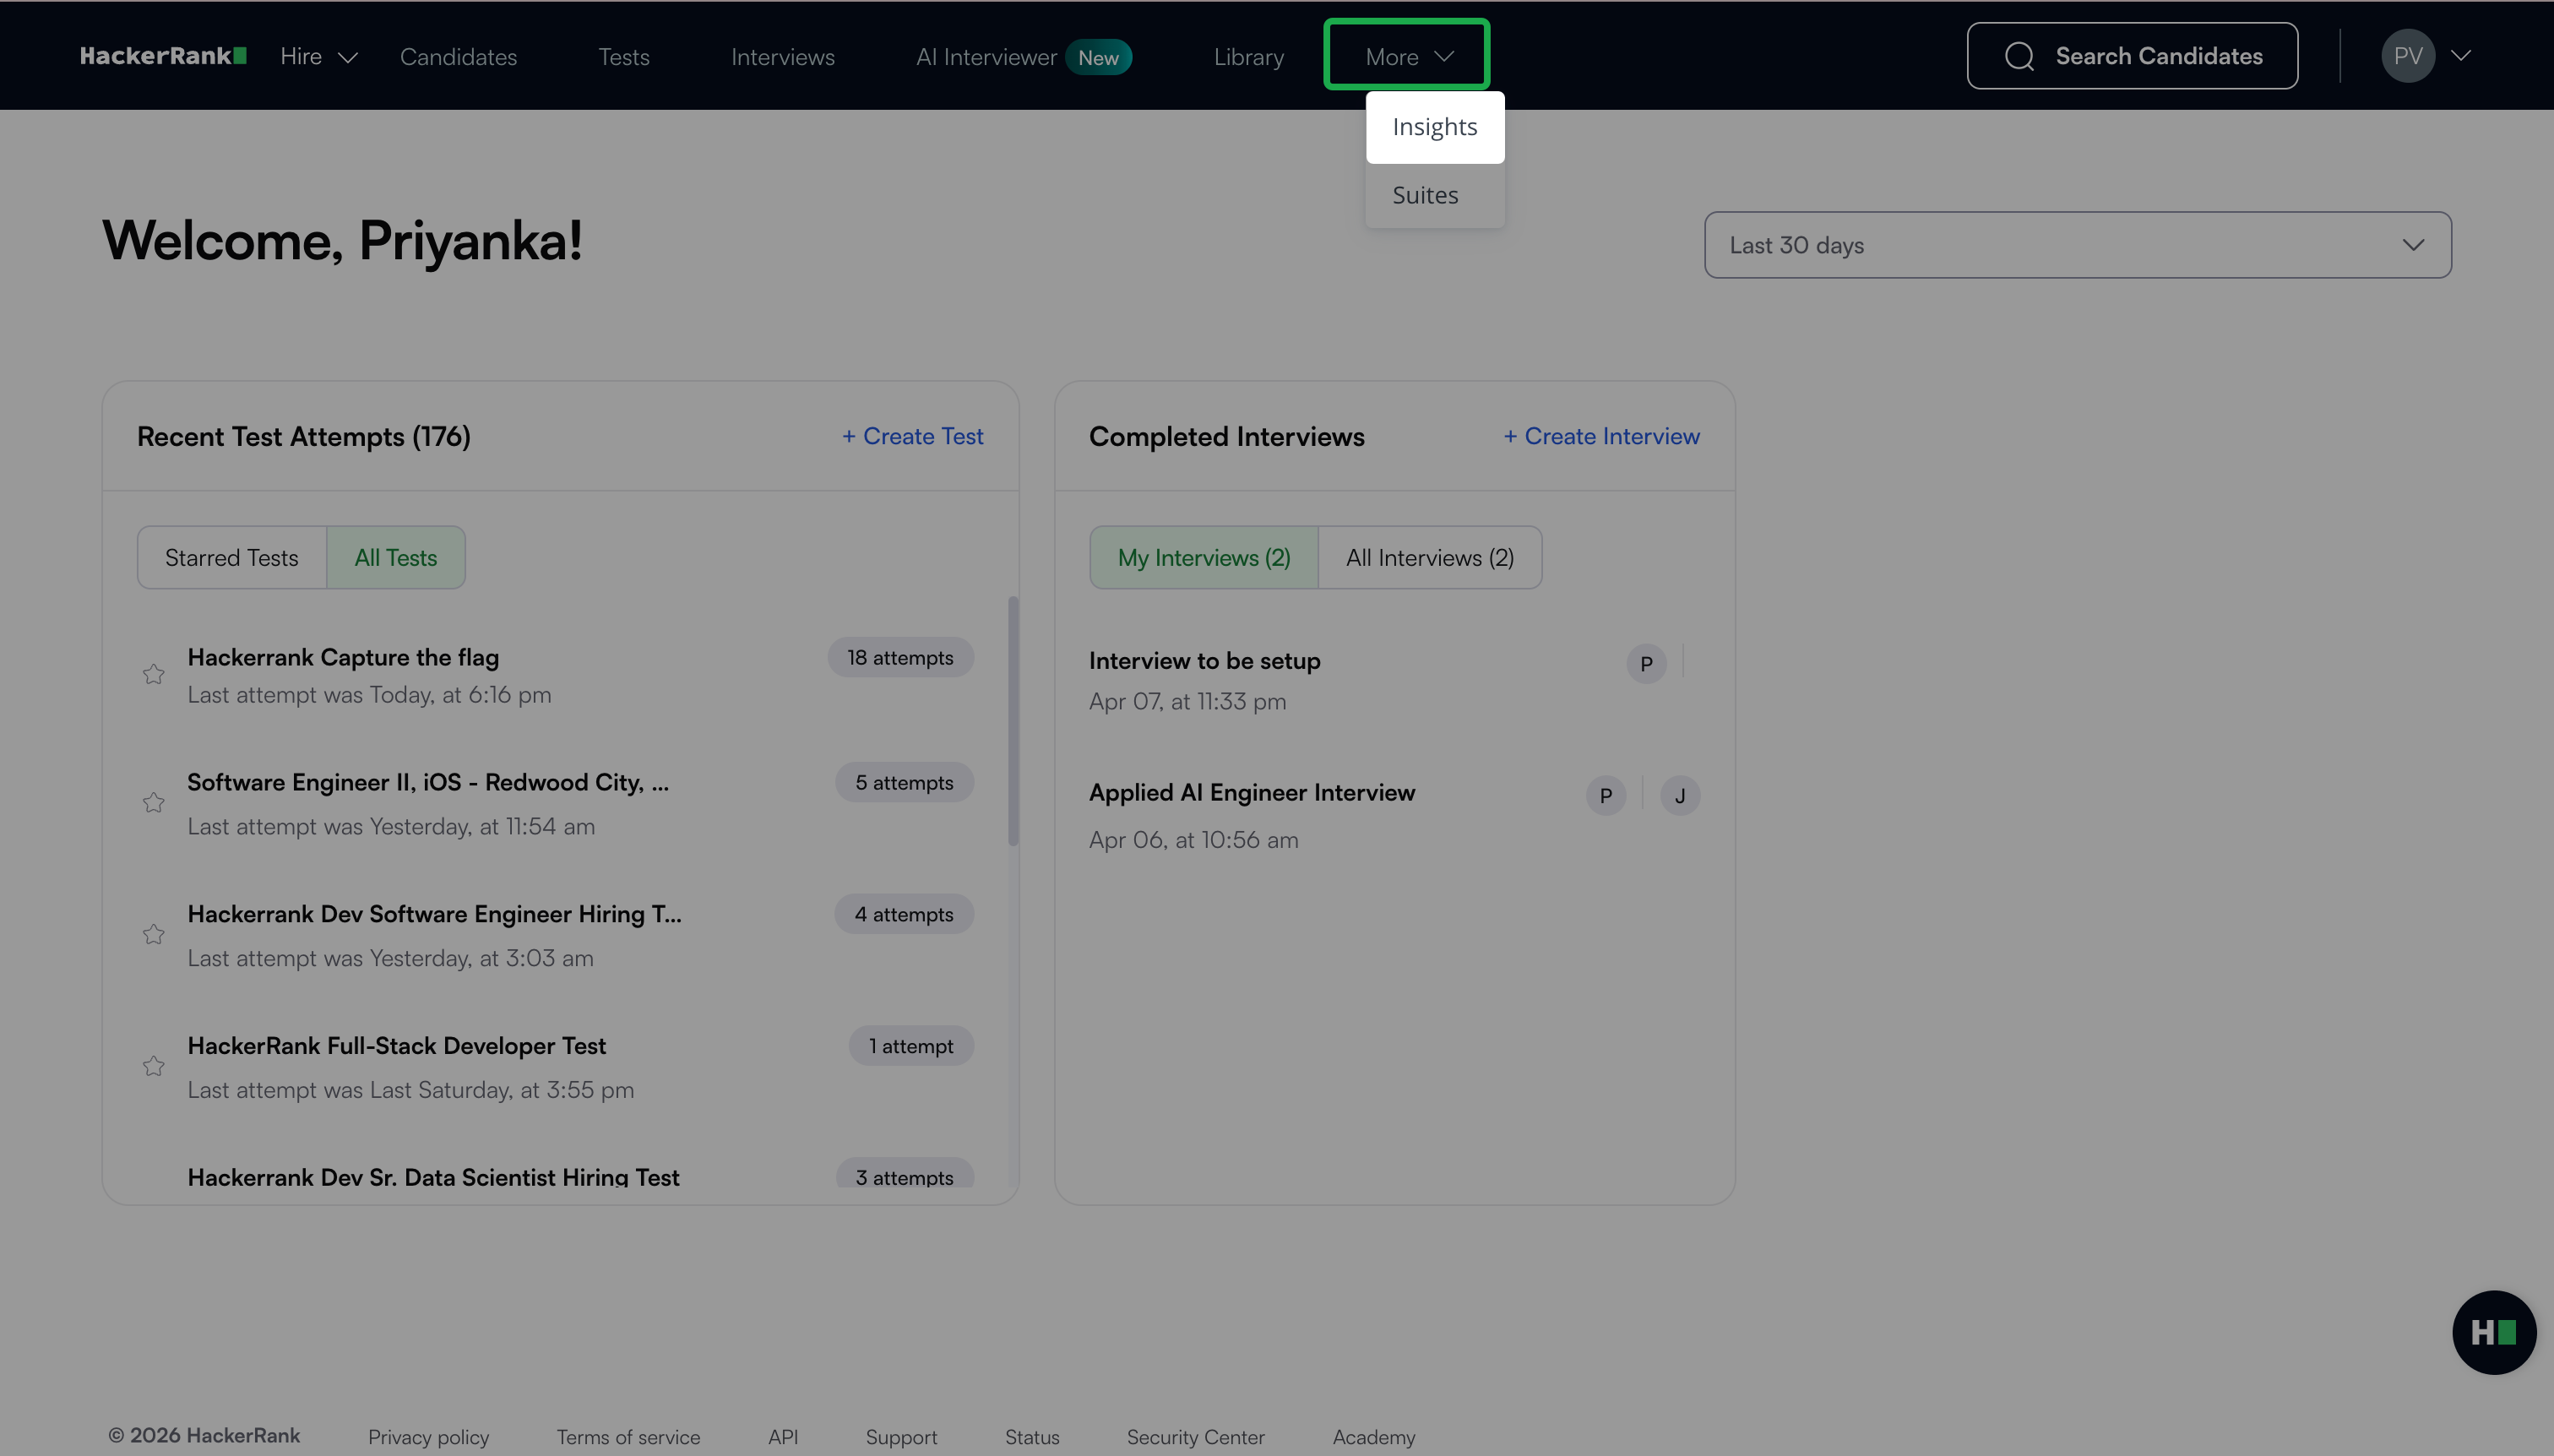Open the Last 30 days date range dropdown
This screenshot has height=1456, width=2554.
coord(2077,245)
